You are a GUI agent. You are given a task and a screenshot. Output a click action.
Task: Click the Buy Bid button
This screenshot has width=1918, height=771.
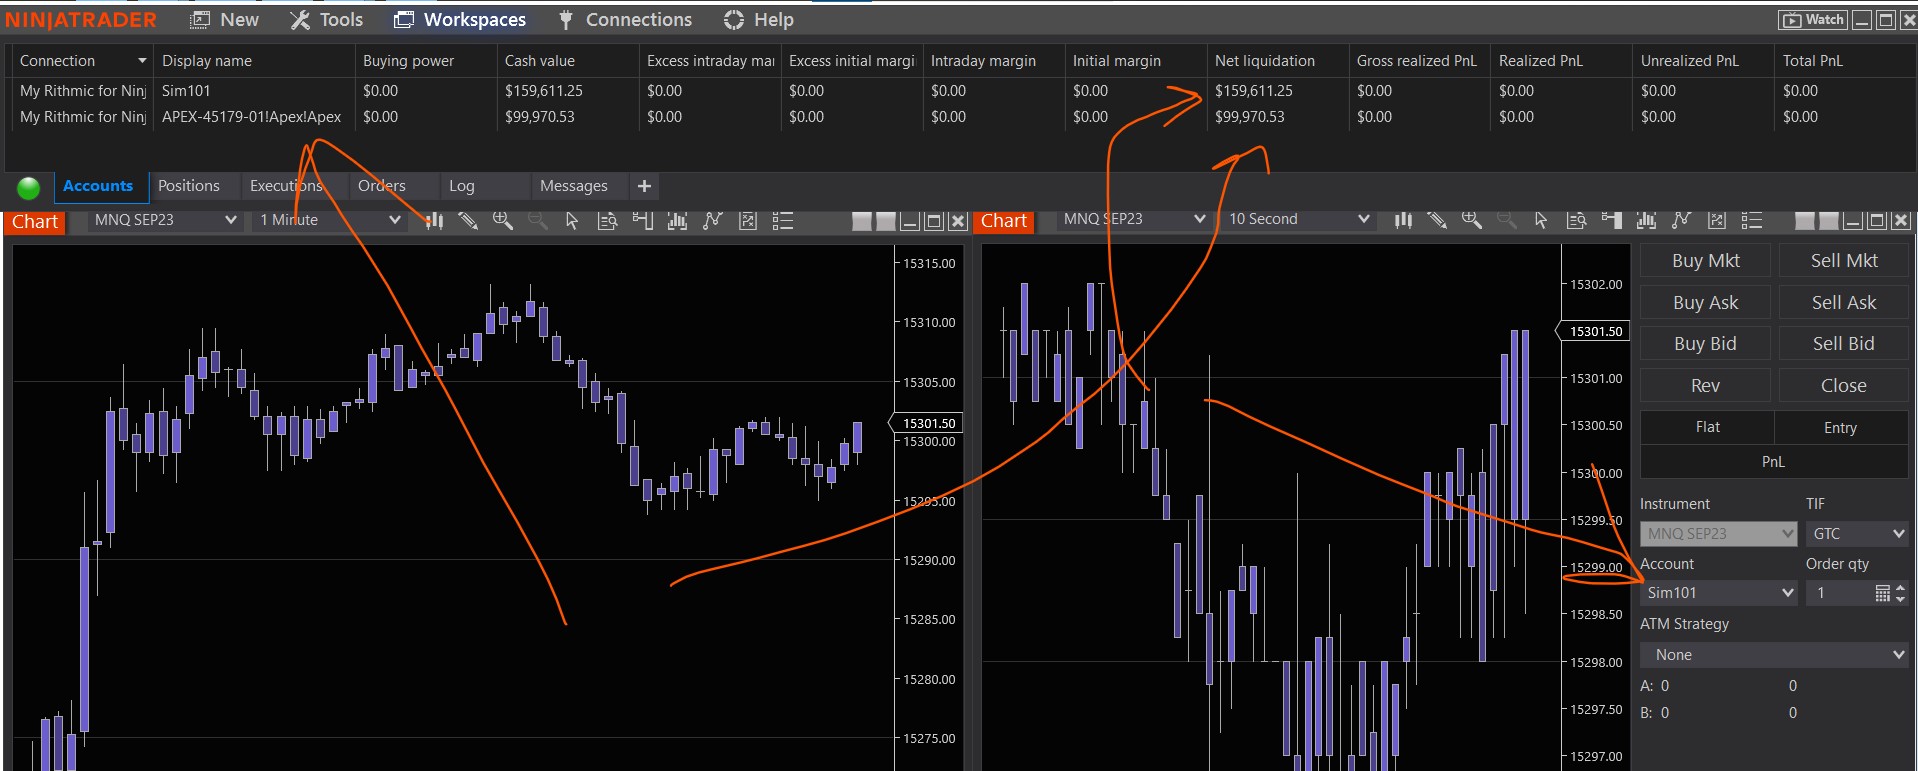1706,344
